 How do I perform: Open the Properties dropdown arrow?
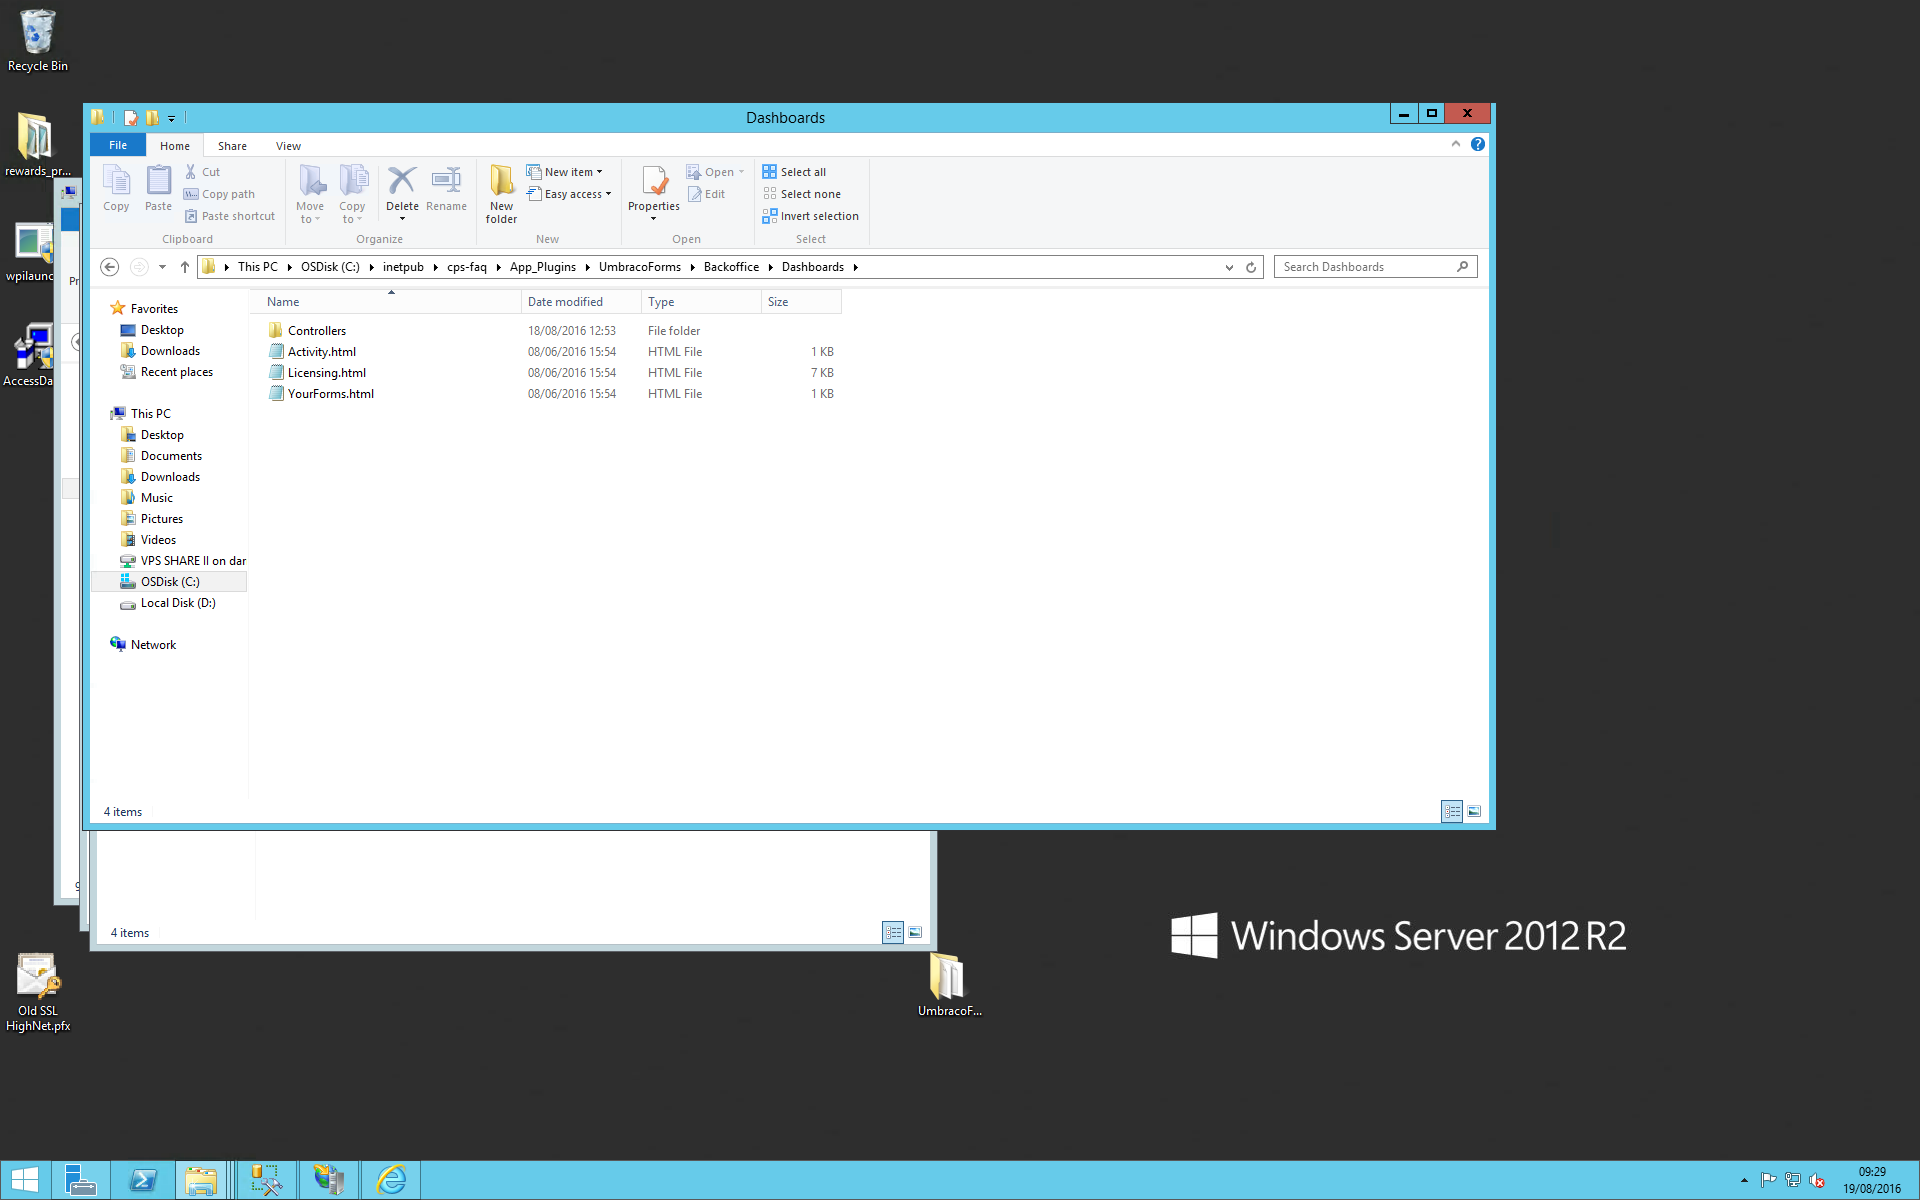pos(654,218)
